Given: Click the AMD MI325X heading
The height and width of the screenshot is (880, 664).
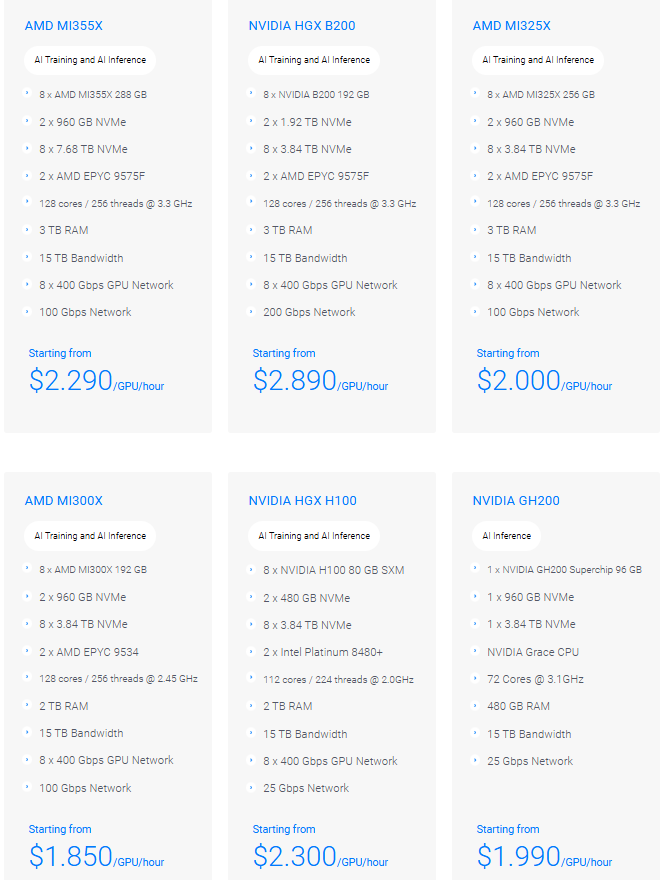Looking at the screenshot, I should (511, 25).
